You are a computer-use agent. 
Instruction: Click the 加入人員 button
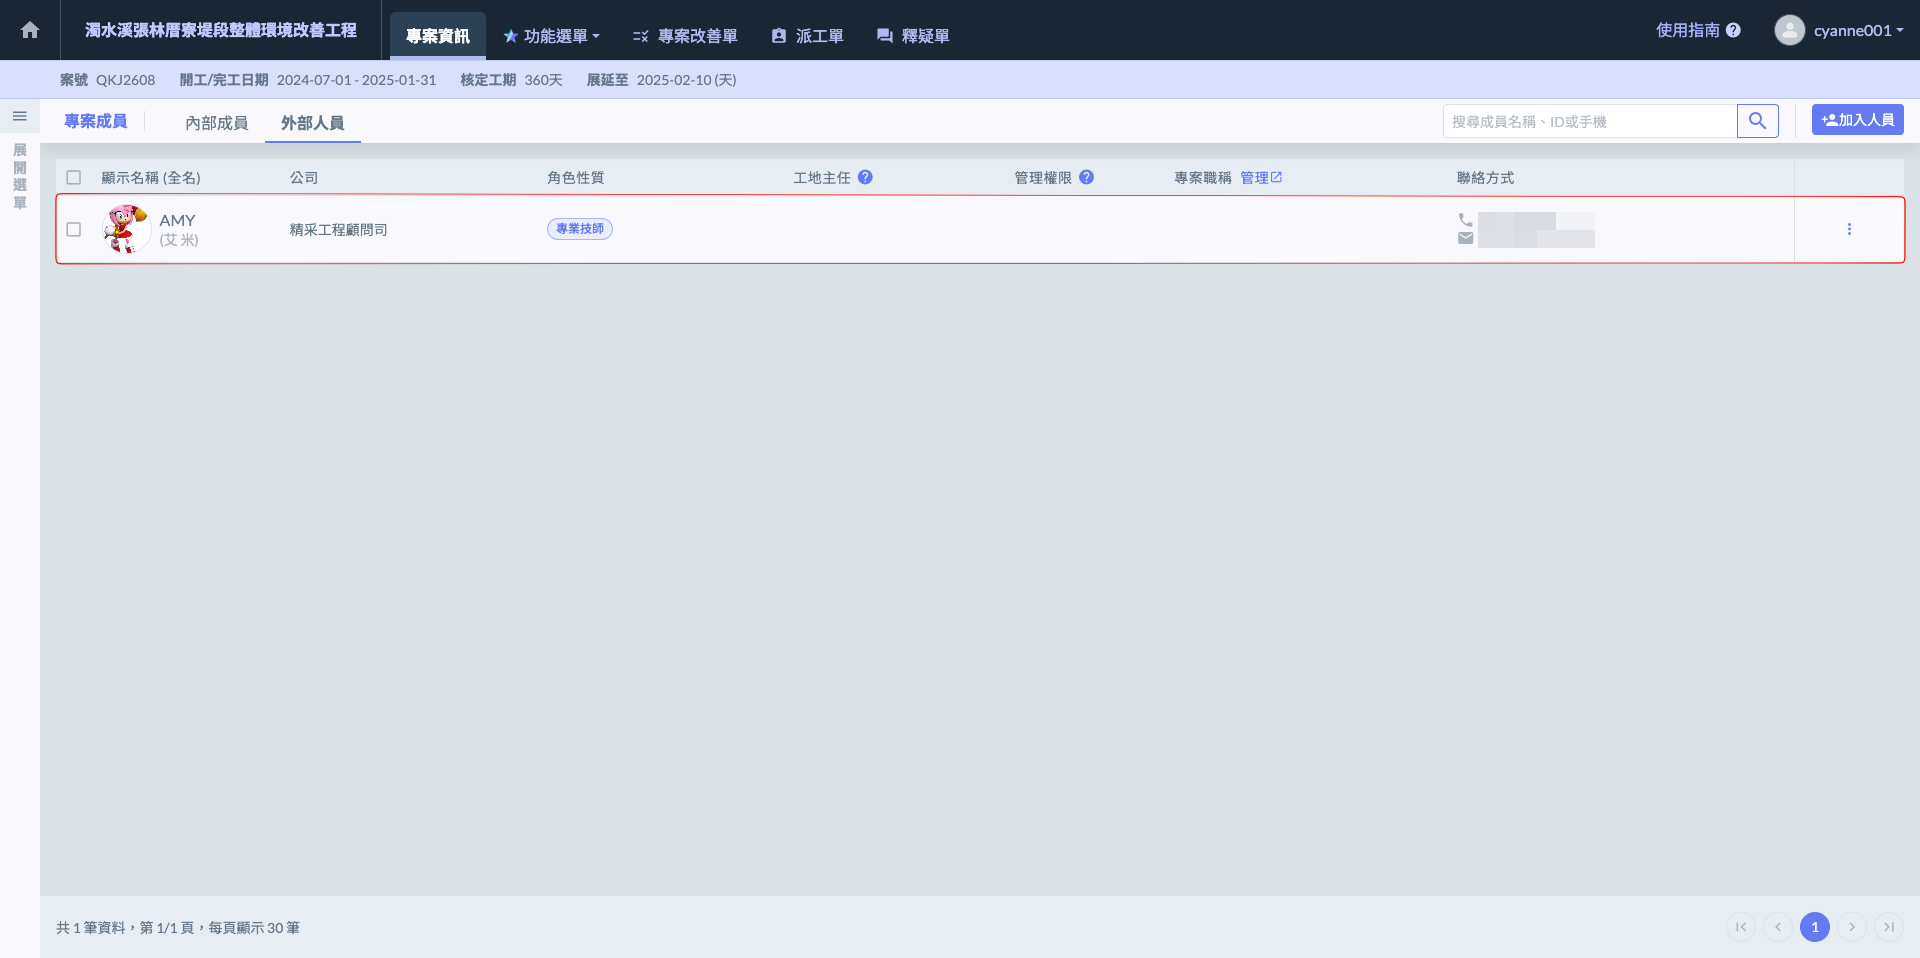coord(1857,120)
